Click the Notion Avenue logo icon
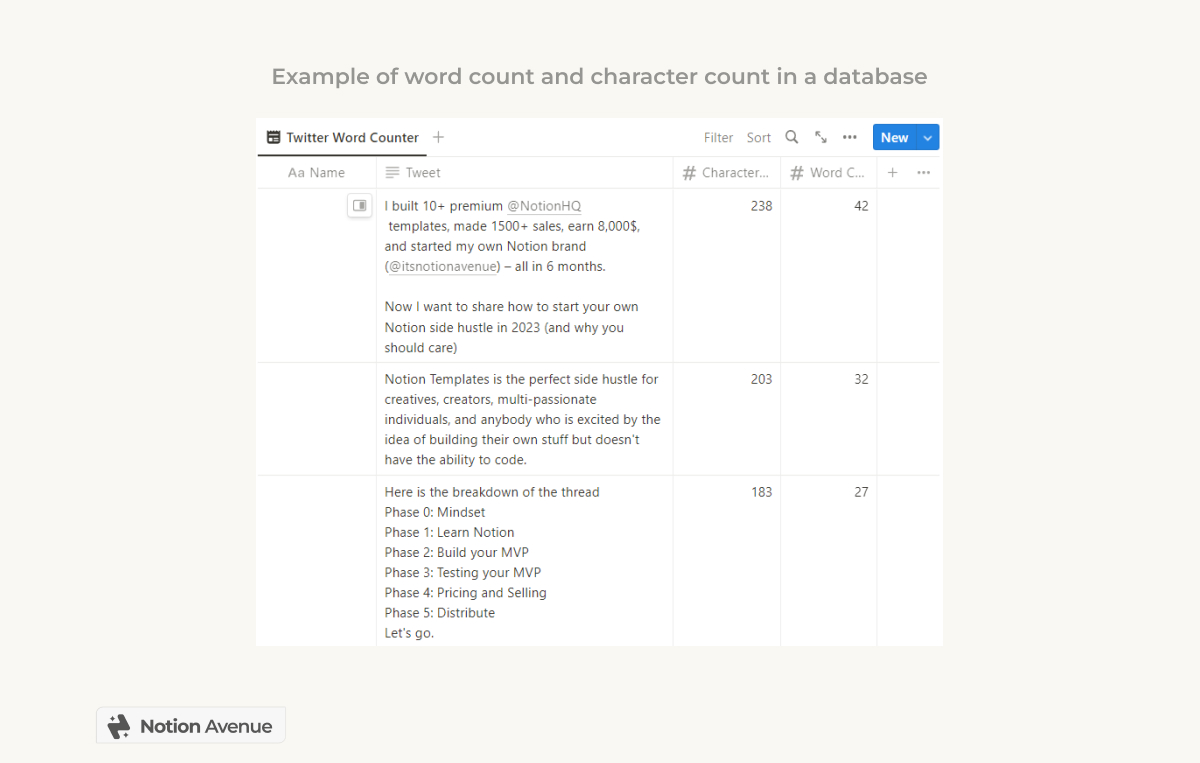This screenshot has width=1200, height=763. point(119,724)
